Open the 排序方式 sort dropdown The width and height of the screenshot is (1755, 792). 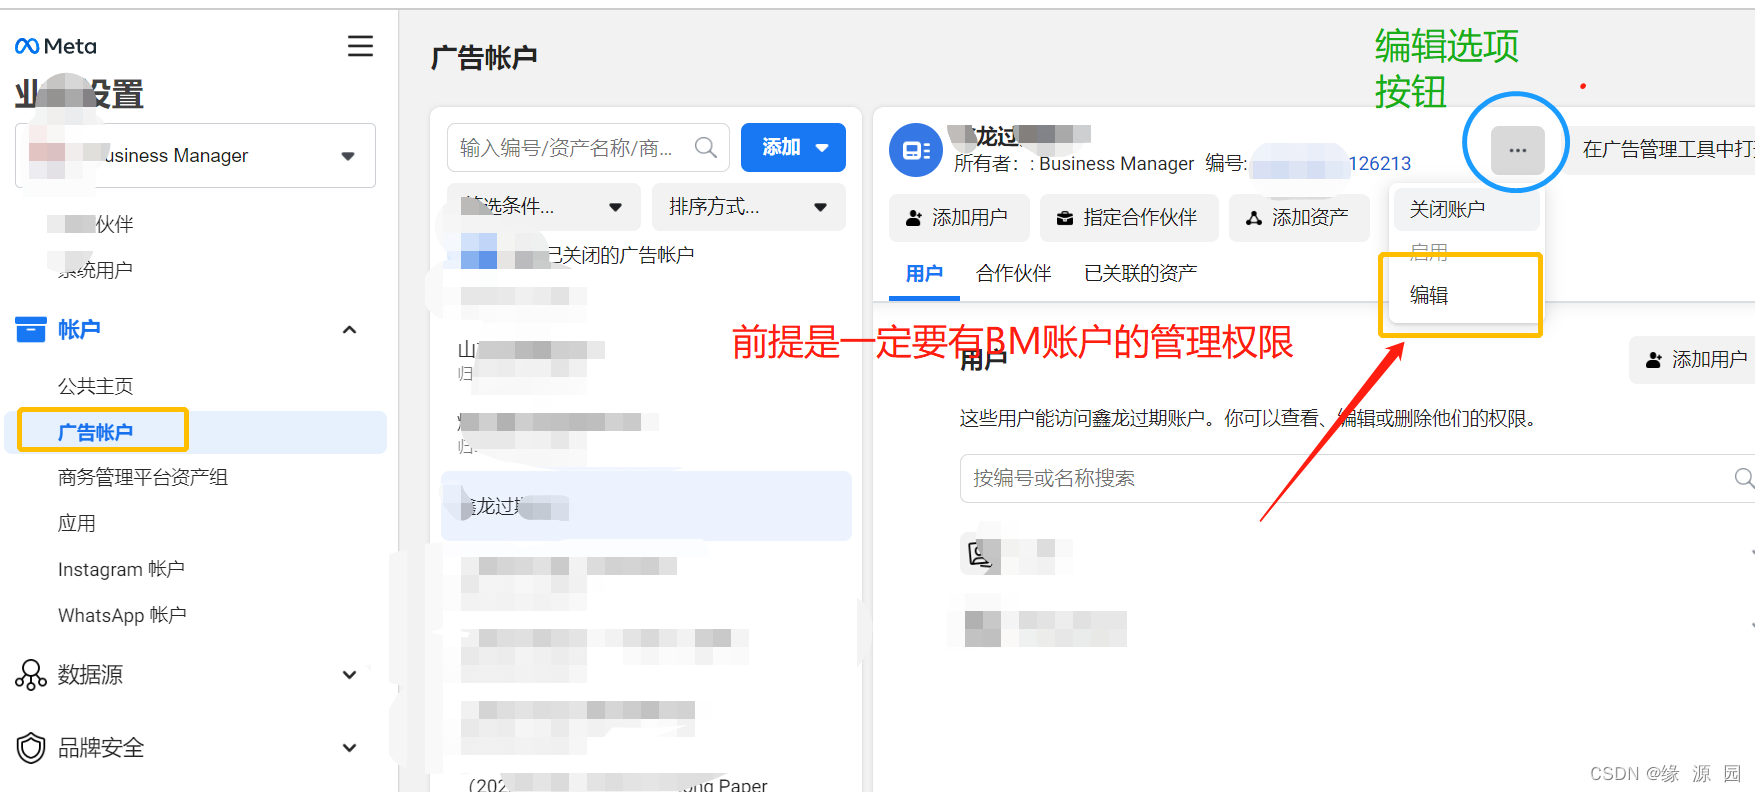point(748,207)
